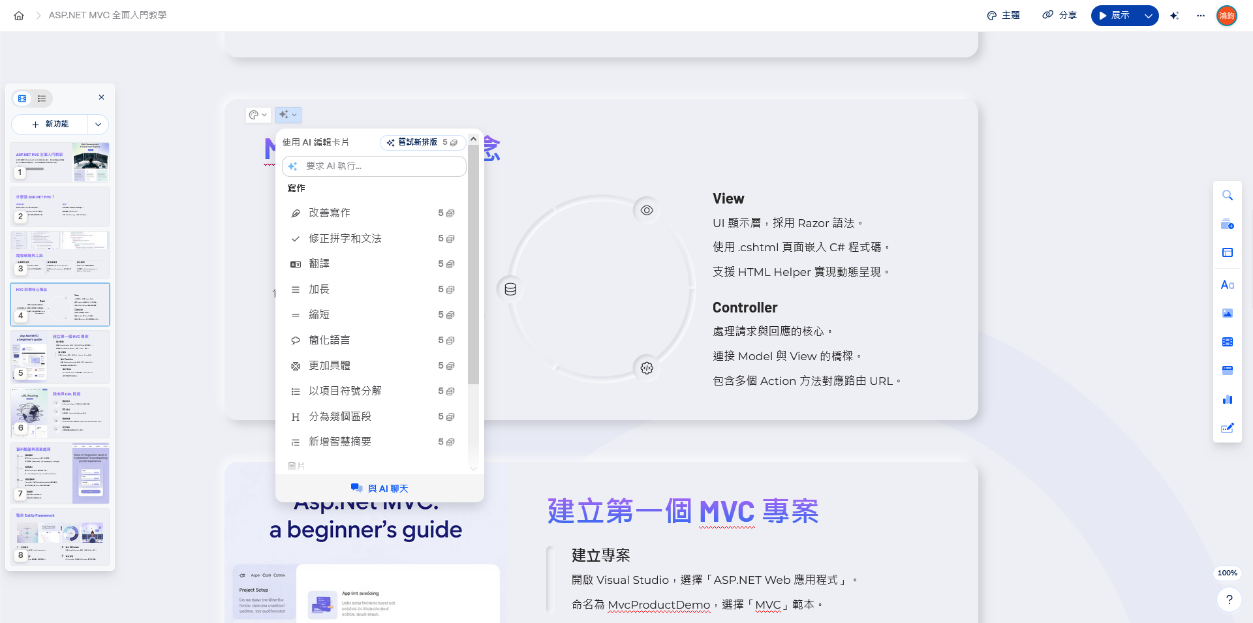Select slide thumbnail 4

tap(61, 304)
